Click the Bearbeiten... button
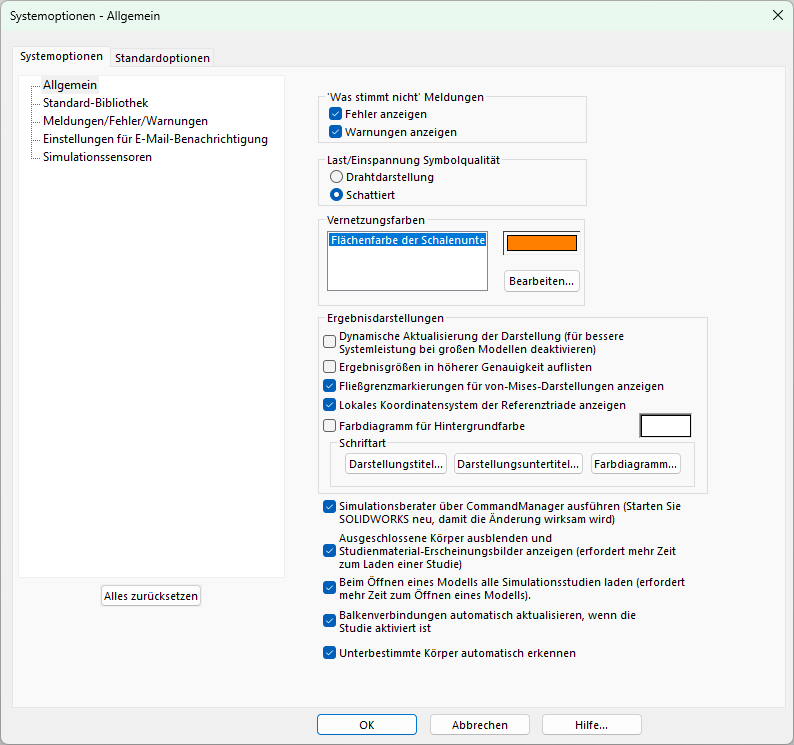 pos(541,281)
